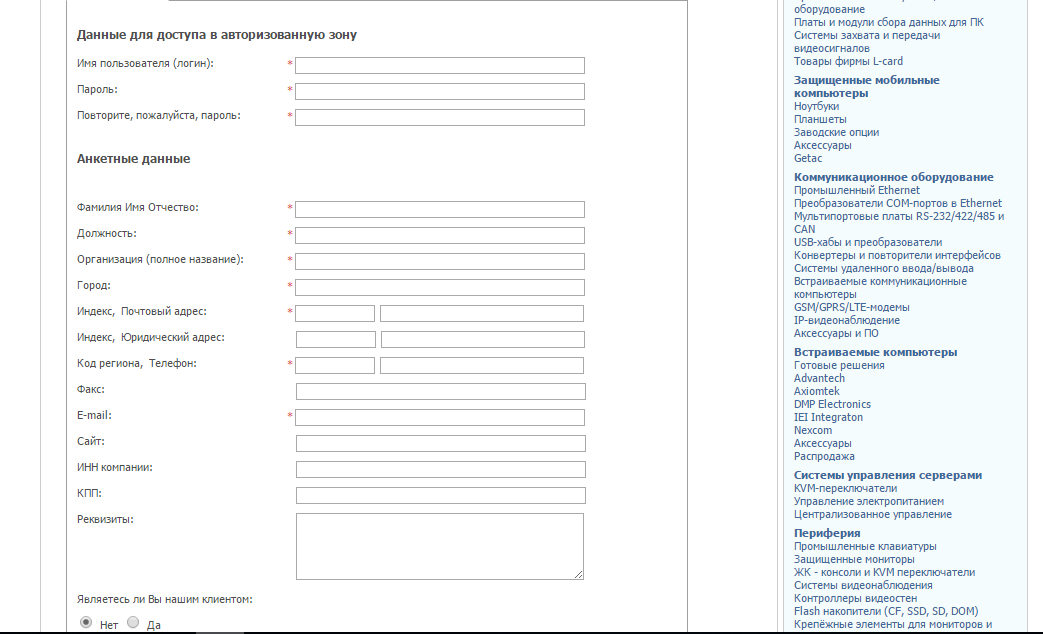This screenshot has height=634, width=1043.
Task: Open the Планшеты link
Action: click(820, 119)
